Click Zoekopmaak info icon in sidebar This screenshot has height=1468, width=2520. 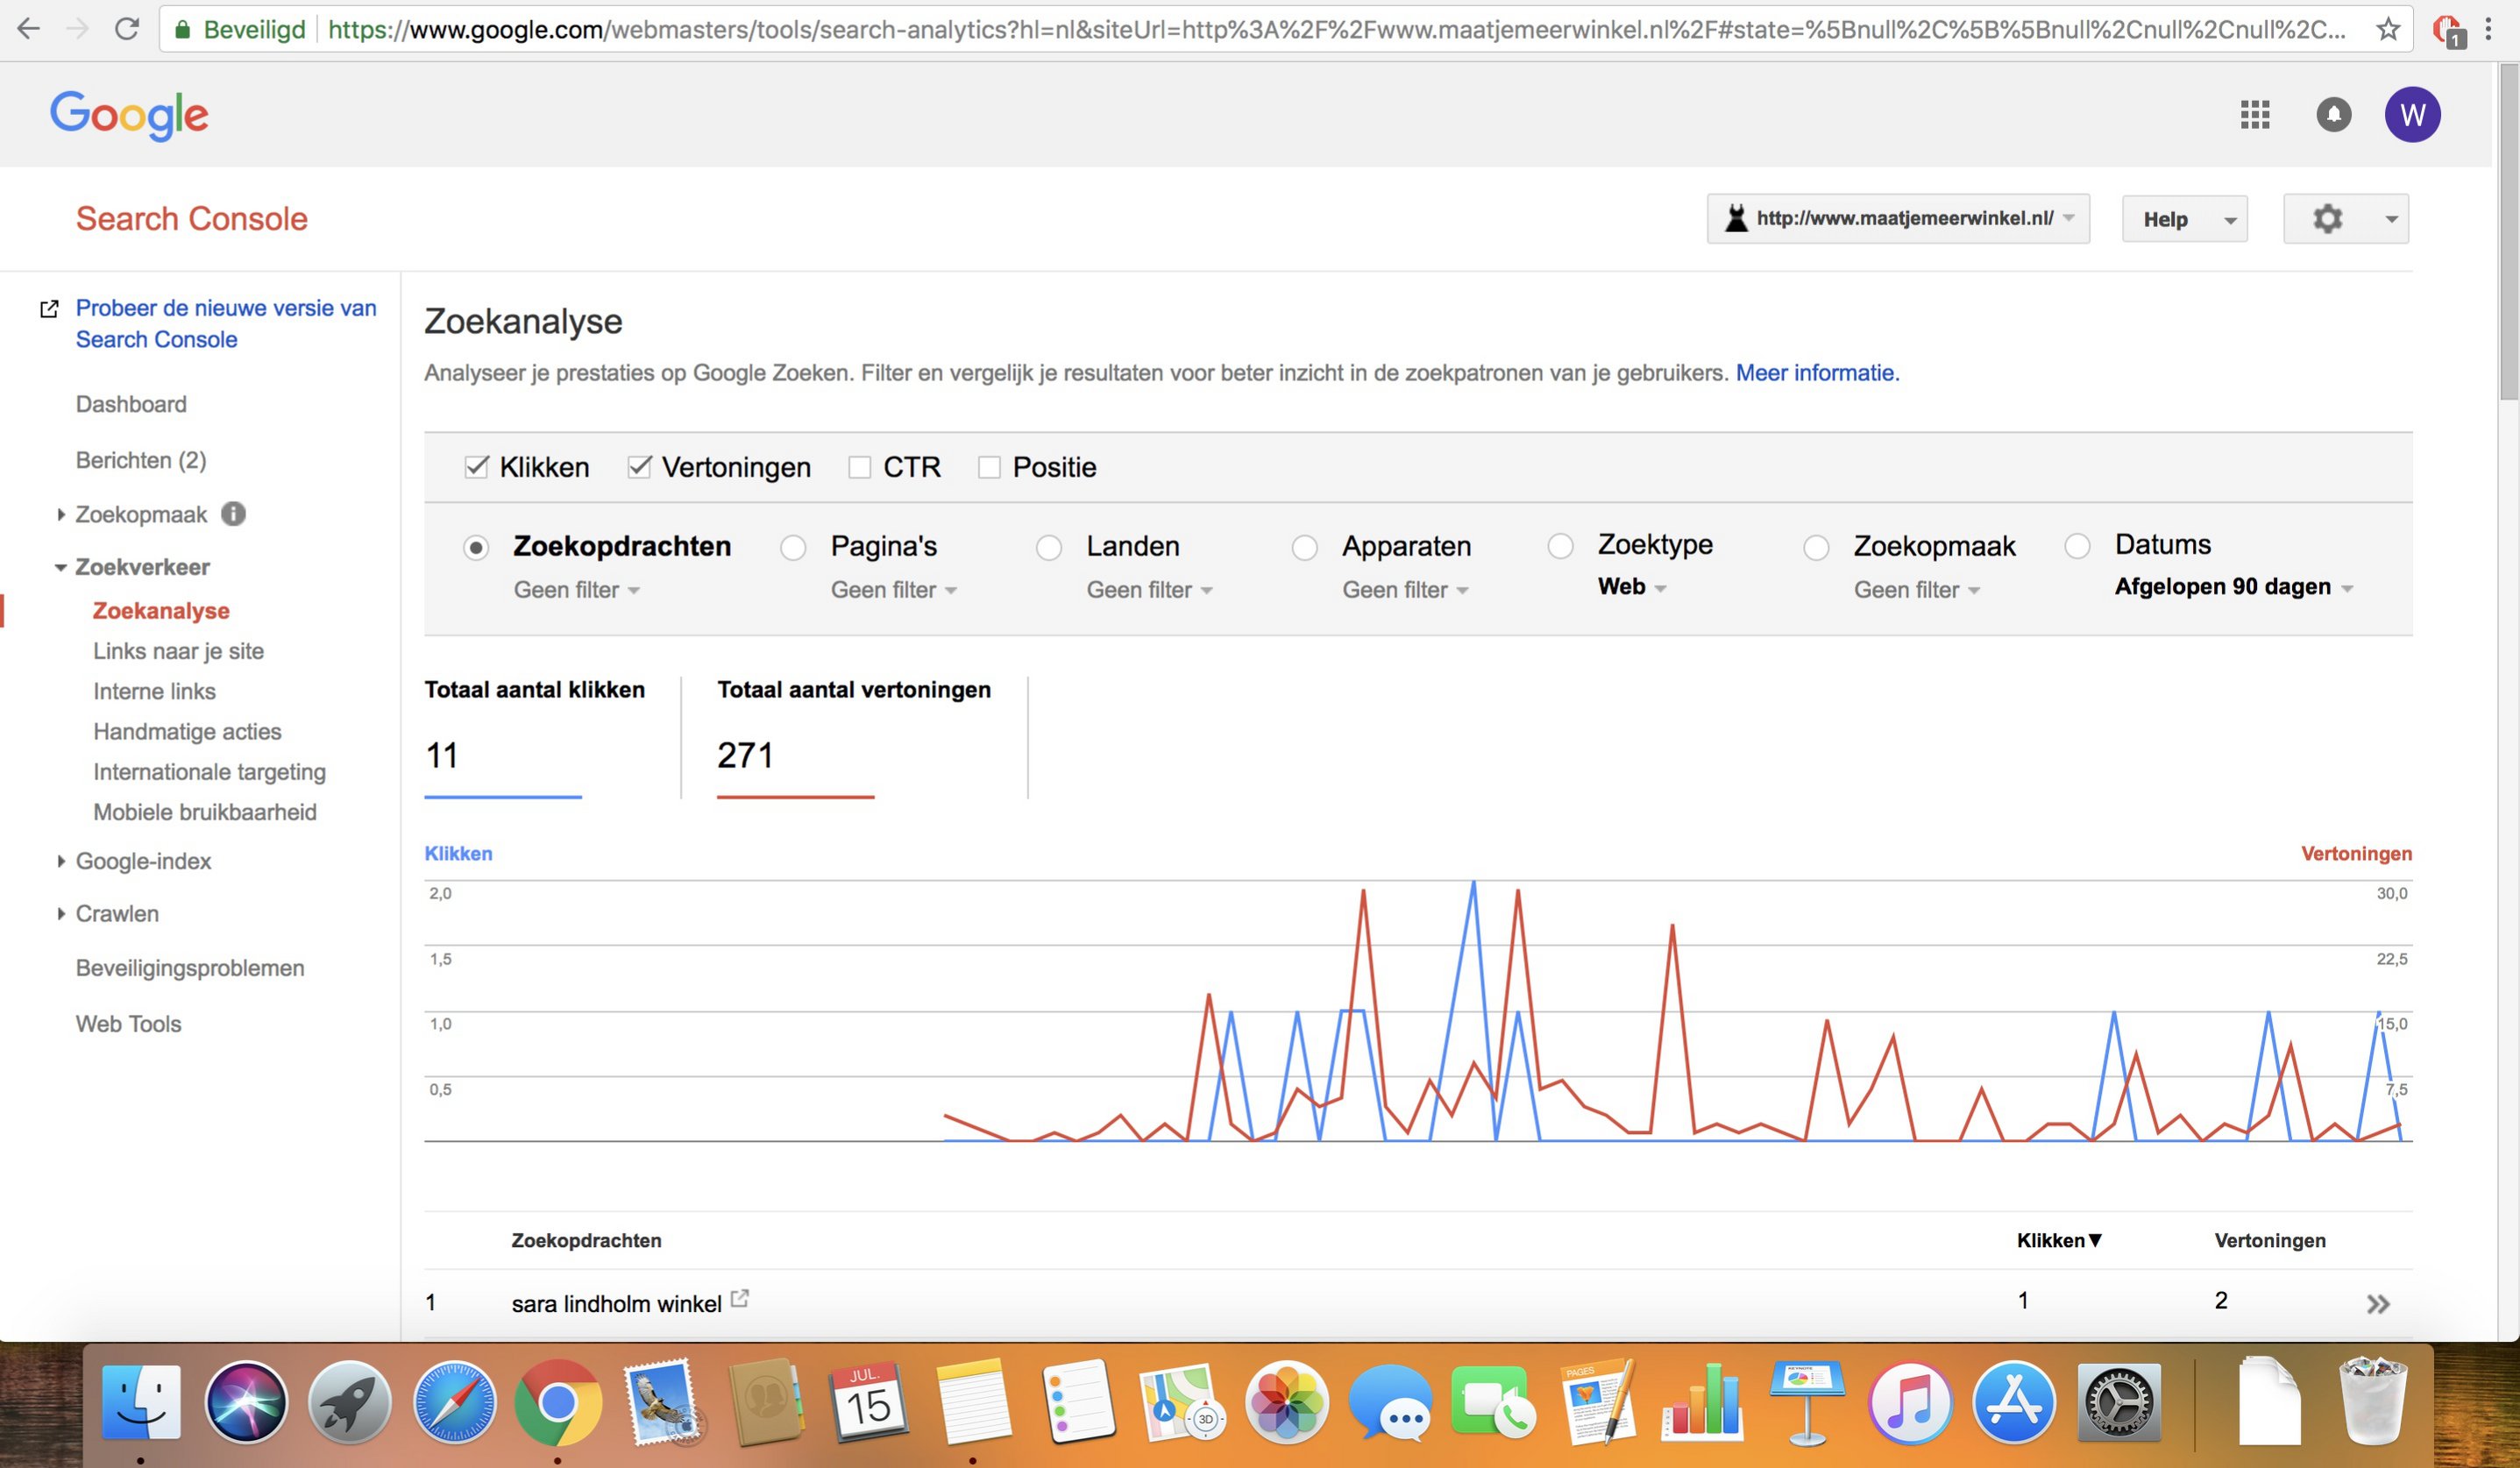[233, 513]
